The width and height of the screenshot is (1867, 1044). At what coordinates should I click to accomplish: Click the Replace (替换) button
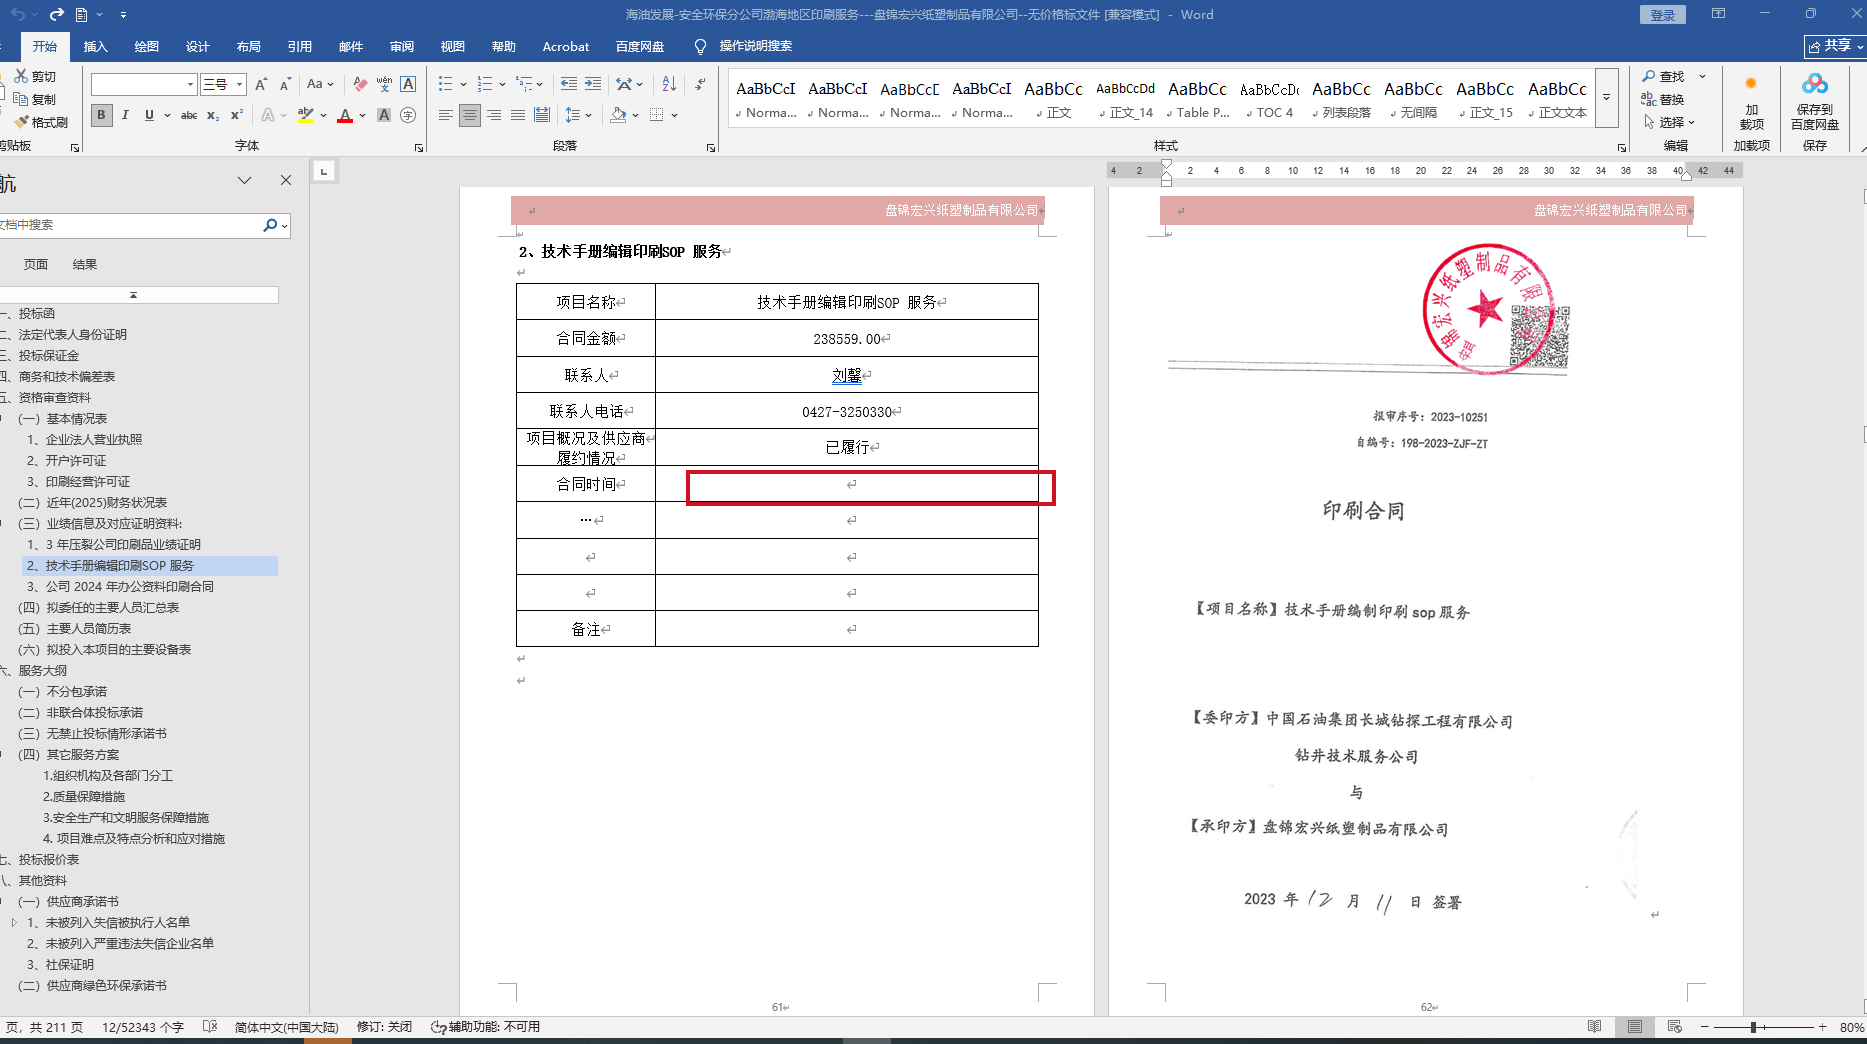point(1663,99)
